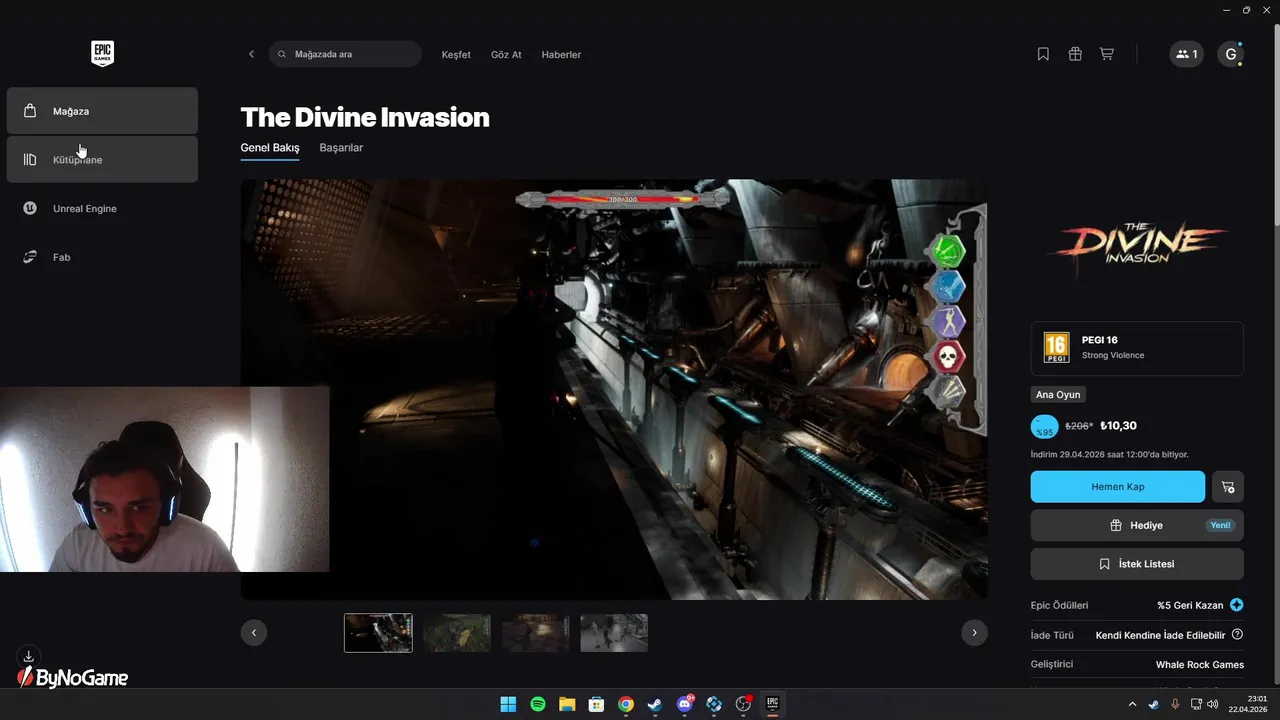Click the Ana Oyun label
The width and height of the screenshot is (1280, 720).
pyautogui.click(x=1058, y=395)
